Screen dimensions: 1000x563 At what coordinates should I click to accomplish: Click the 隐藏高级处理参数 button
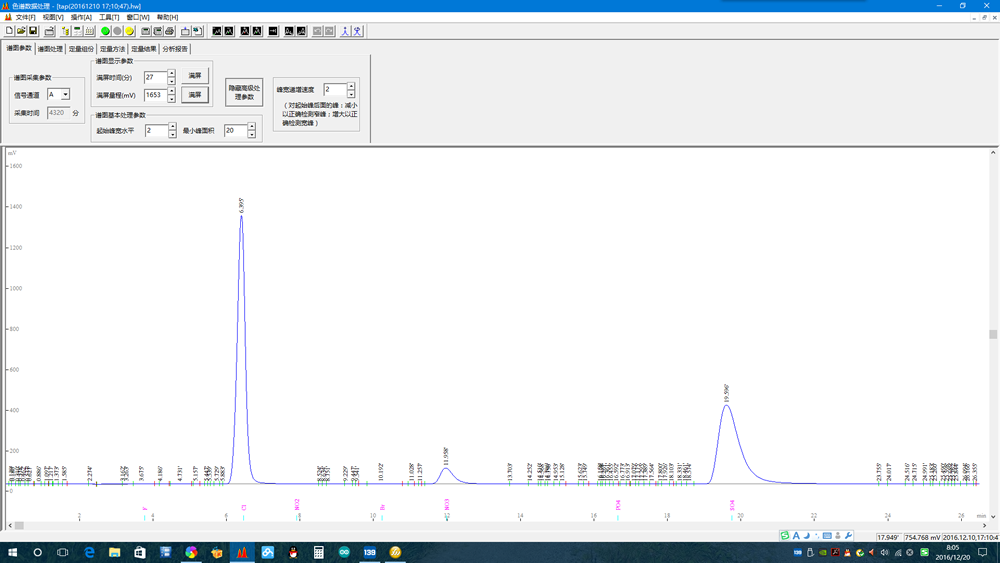(x=244, y=92)
